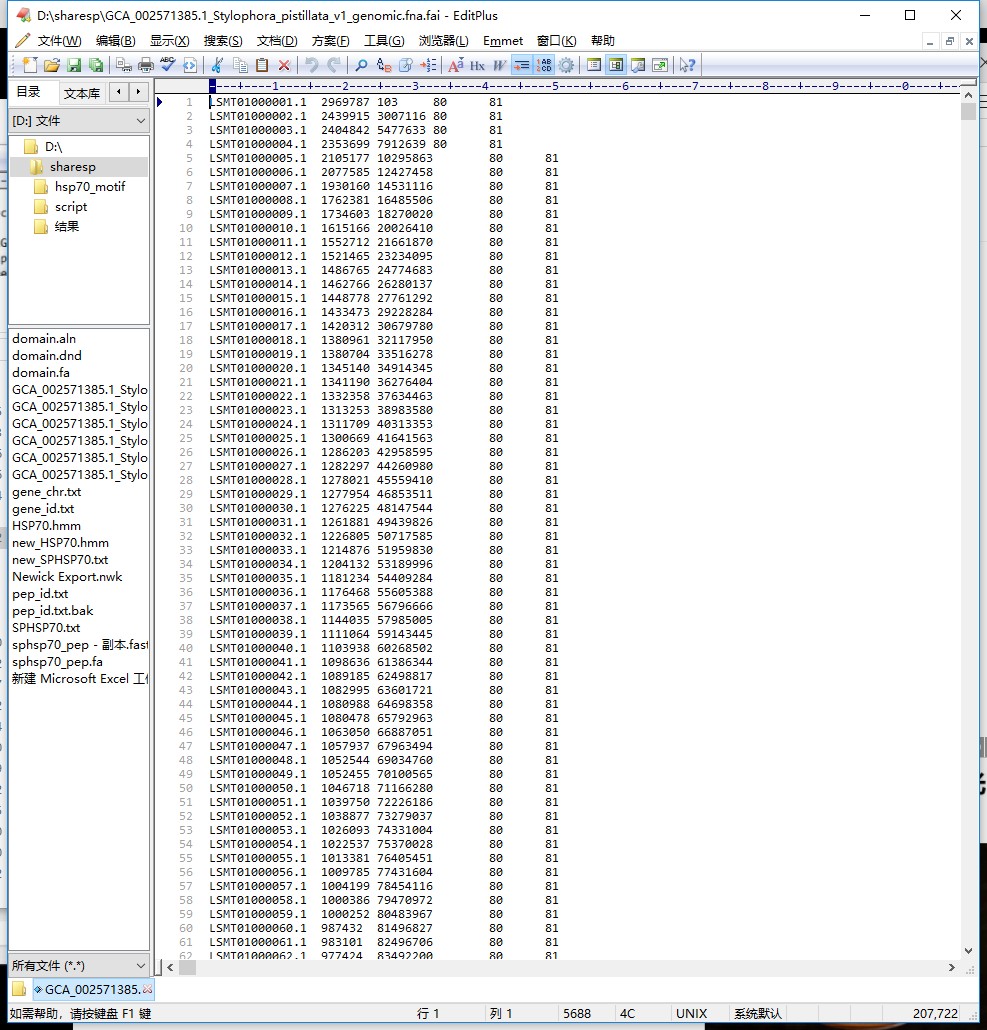Viewport: 987px width, 1030px height.
Task: Switch to the 文本库 tab
Action: [81, 93]
